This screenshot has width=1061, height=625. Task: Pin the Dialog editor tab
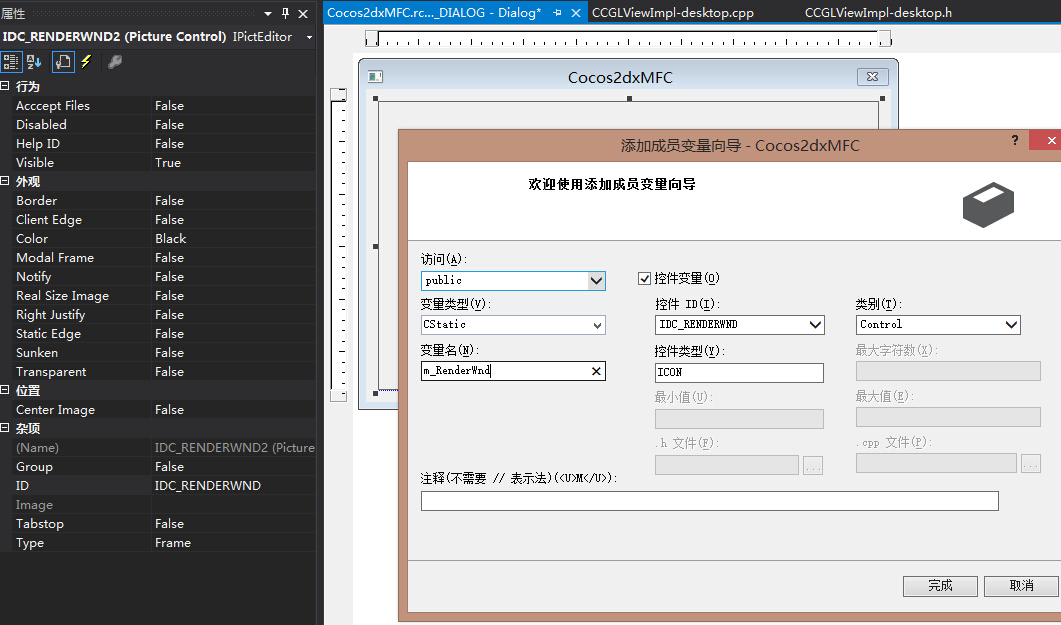tap(558, 13)
